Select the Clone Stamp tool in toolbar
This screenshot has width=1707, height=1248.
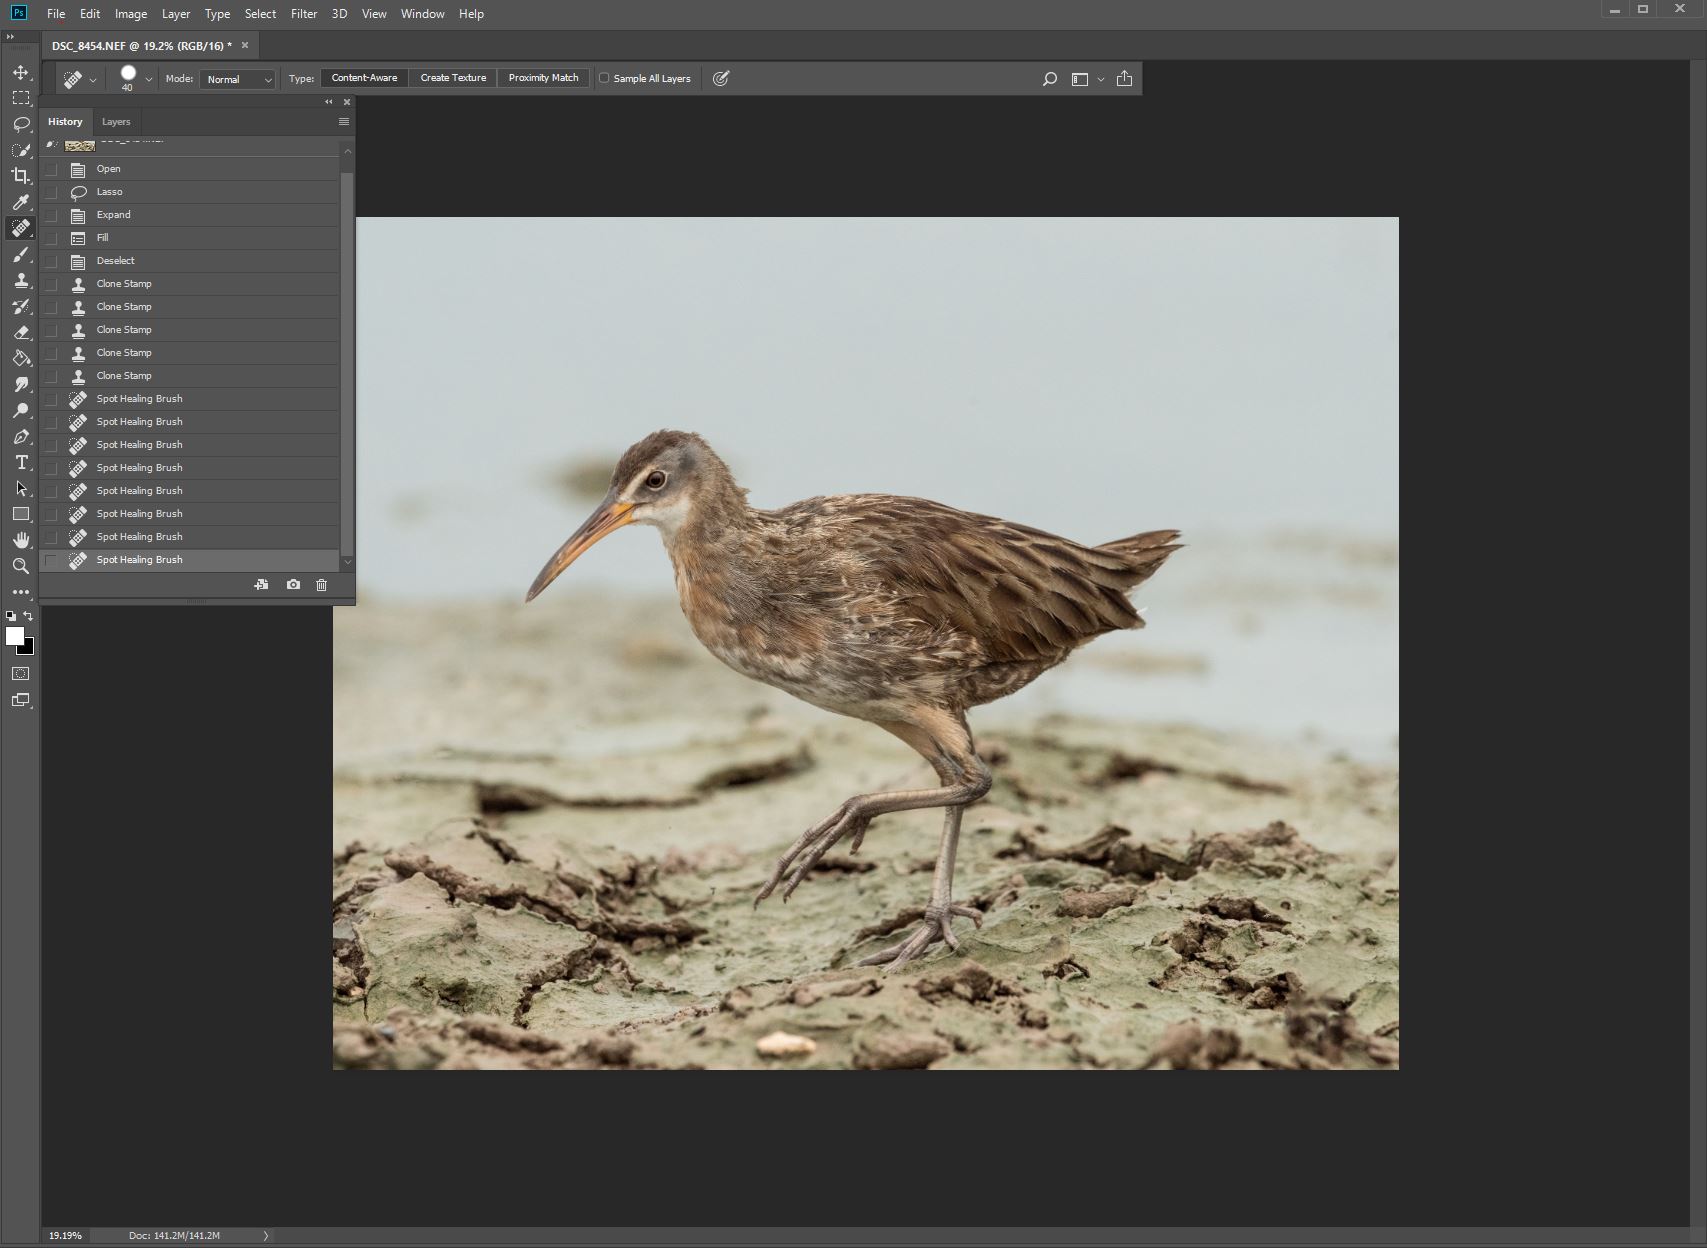pos(20,281)
